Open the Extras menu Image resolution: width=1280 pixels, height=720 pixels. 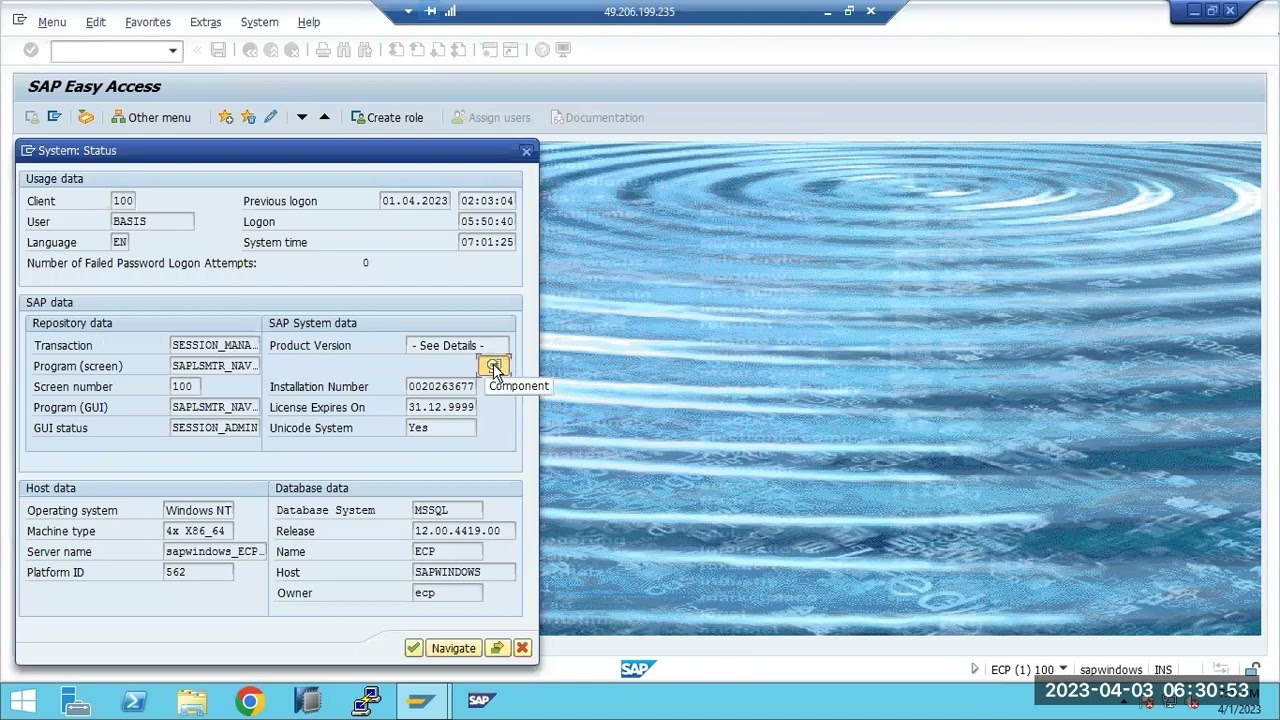[206, 22]
